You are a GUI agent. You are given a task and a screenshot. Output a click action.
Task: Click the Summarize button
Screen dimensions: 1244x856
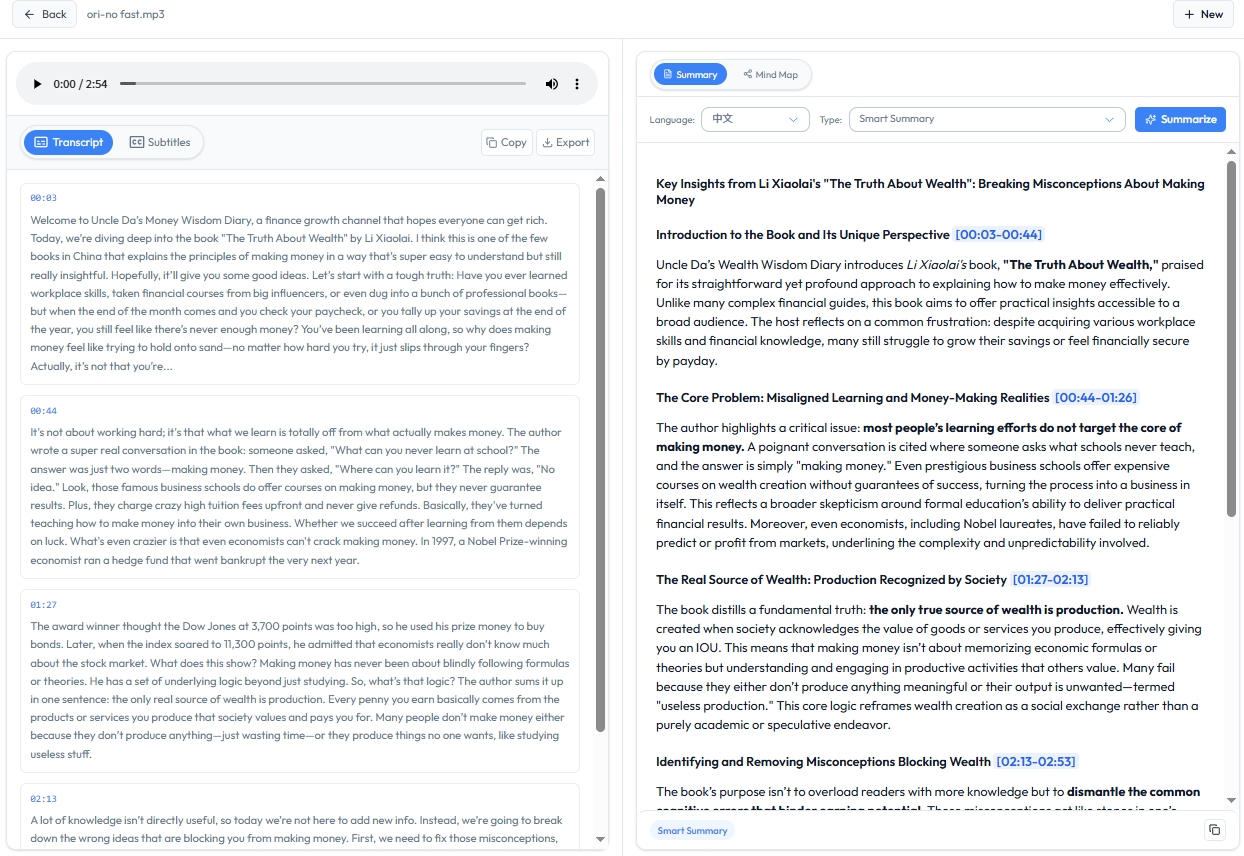click(x=1180, y=119)
